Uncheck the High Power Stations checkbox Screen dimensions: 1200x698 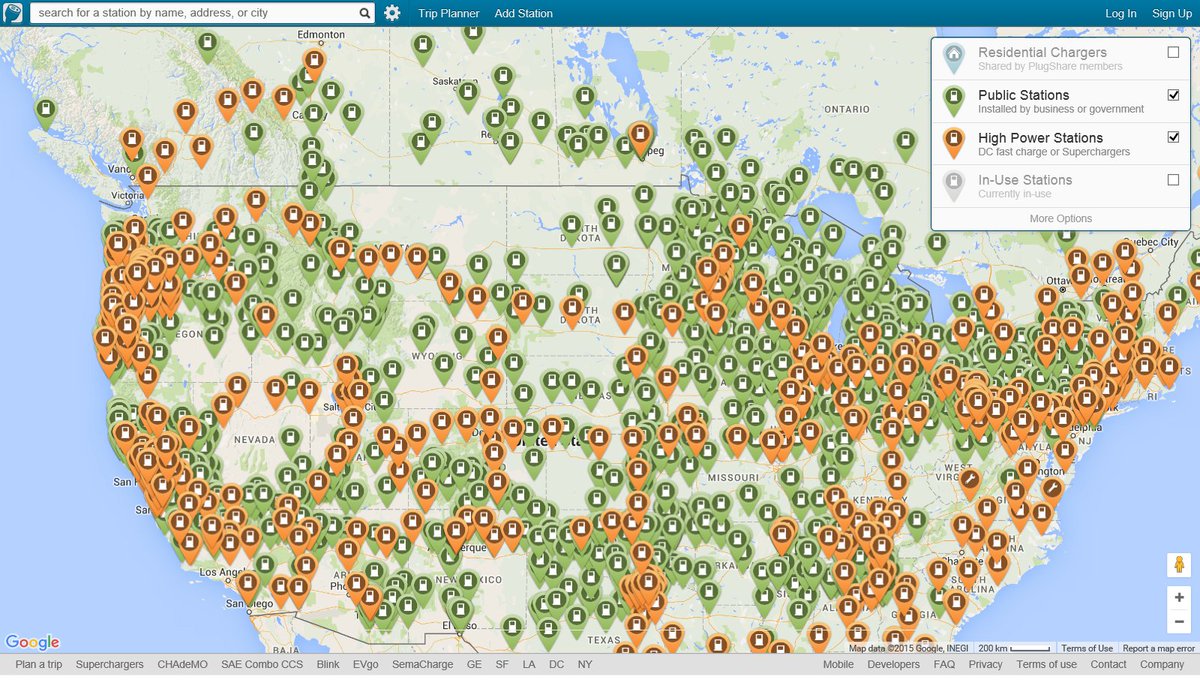[x=1173, y=137]
